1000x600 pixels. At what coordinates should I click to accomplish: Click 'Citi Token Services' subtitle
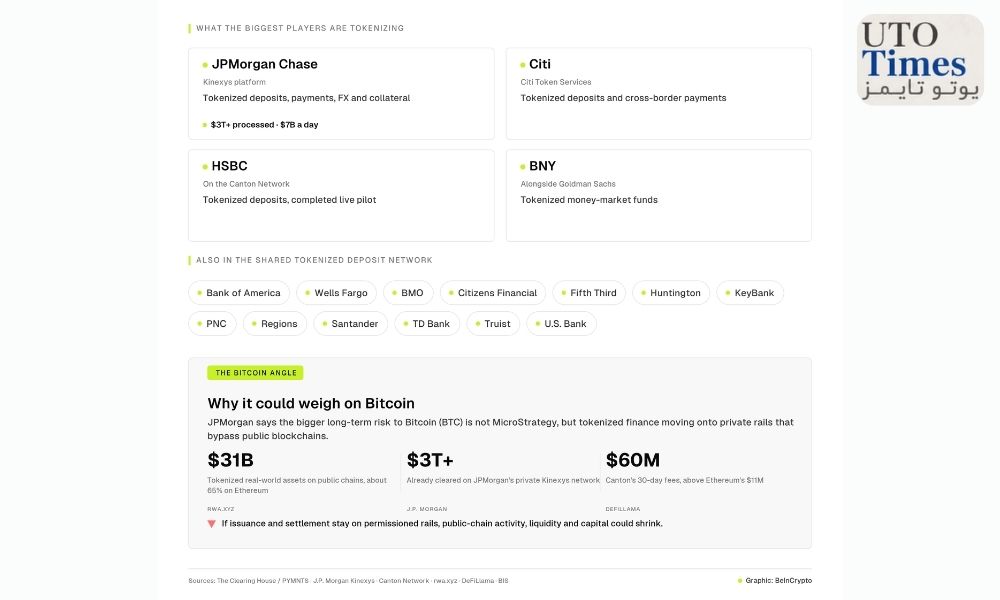tap(555, 82)
